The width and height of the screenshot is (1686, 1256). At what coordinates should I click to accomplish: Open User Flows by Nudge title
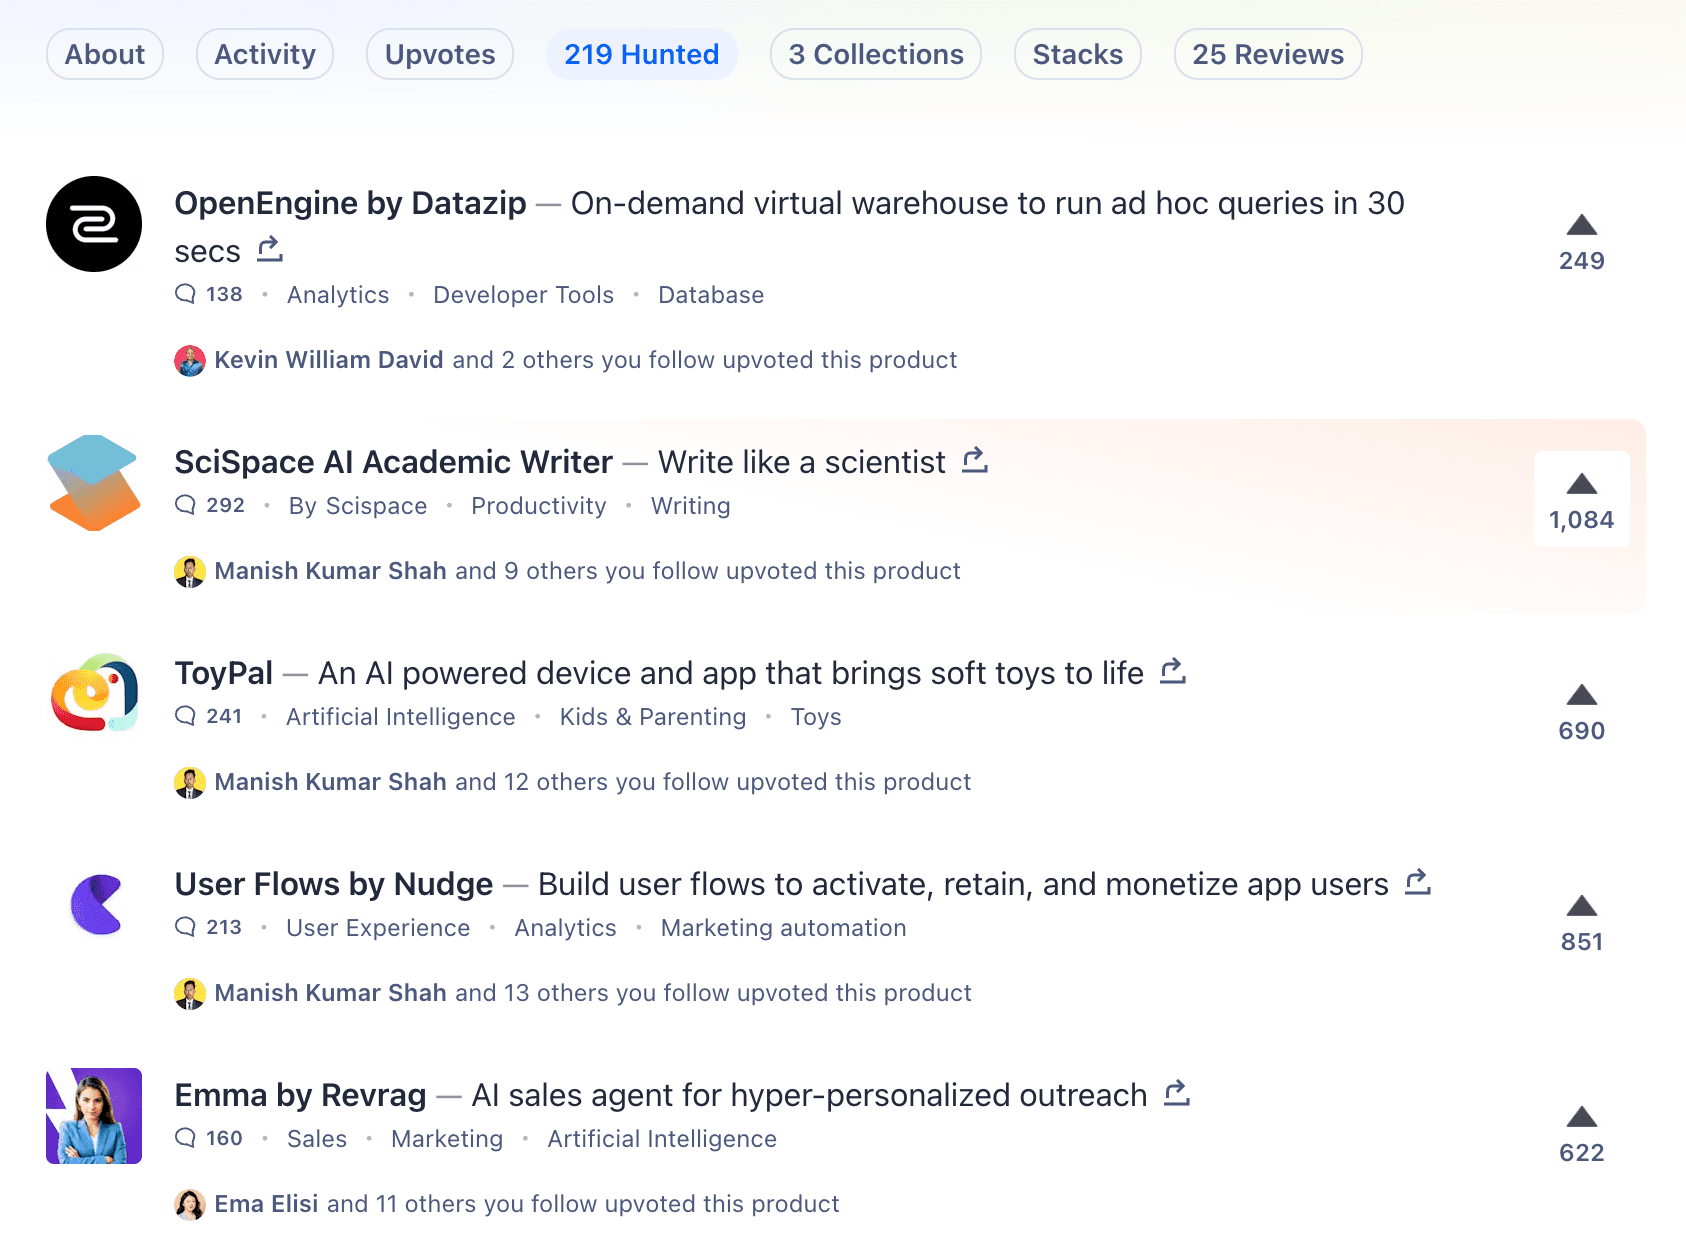pyautogui.click(x=333, y=884)
